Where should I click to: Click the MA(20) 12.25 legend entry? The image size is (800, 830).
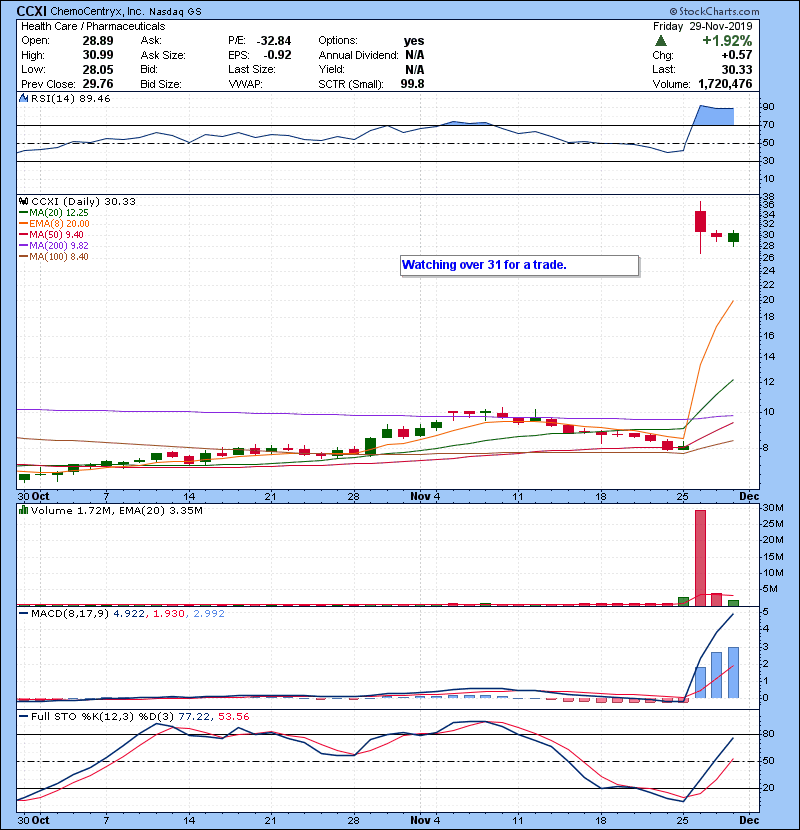pyautogui.click(x=53, y=212)
